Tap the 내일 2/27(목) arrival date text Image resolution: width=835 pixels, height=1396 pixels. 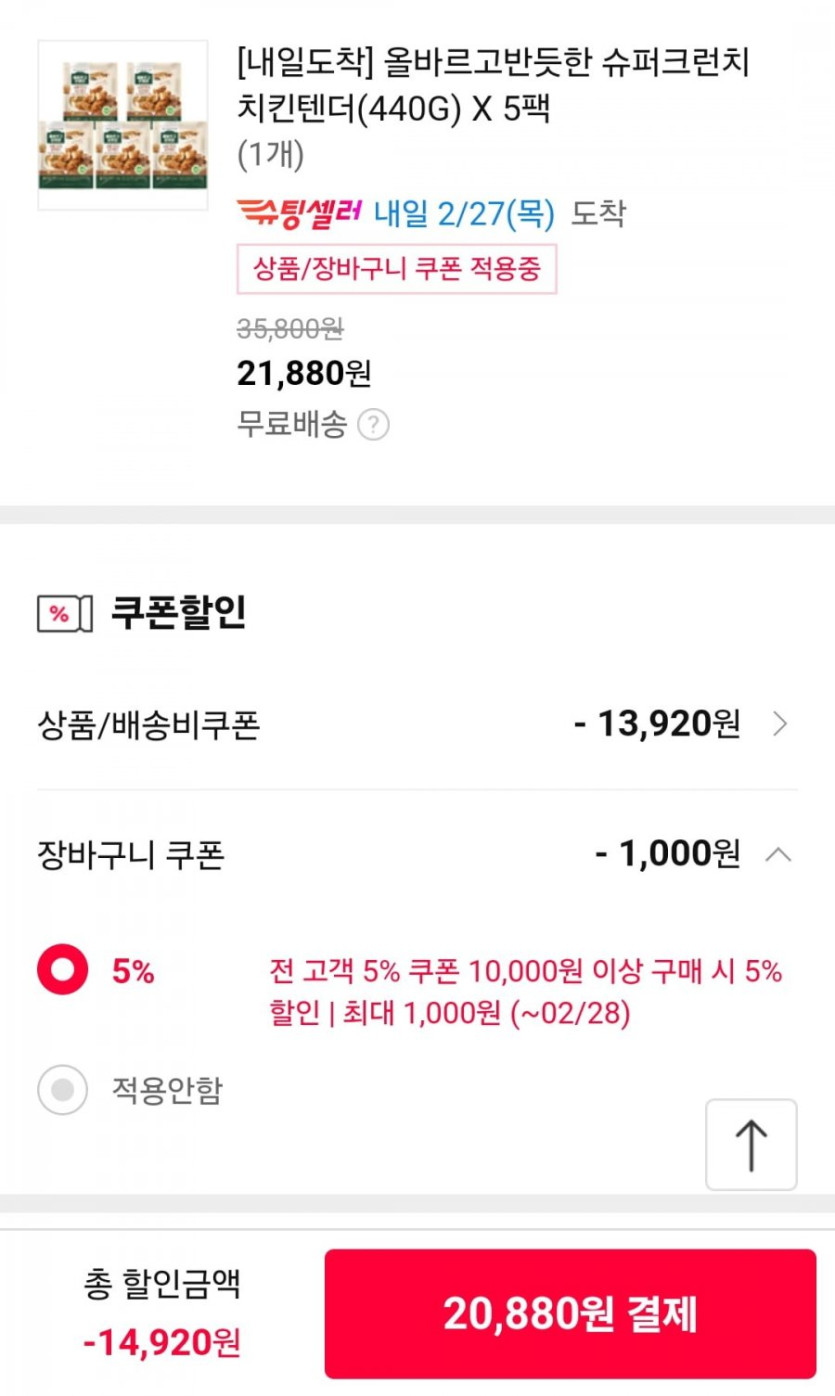pyautogui.click(x=464, y=213)
